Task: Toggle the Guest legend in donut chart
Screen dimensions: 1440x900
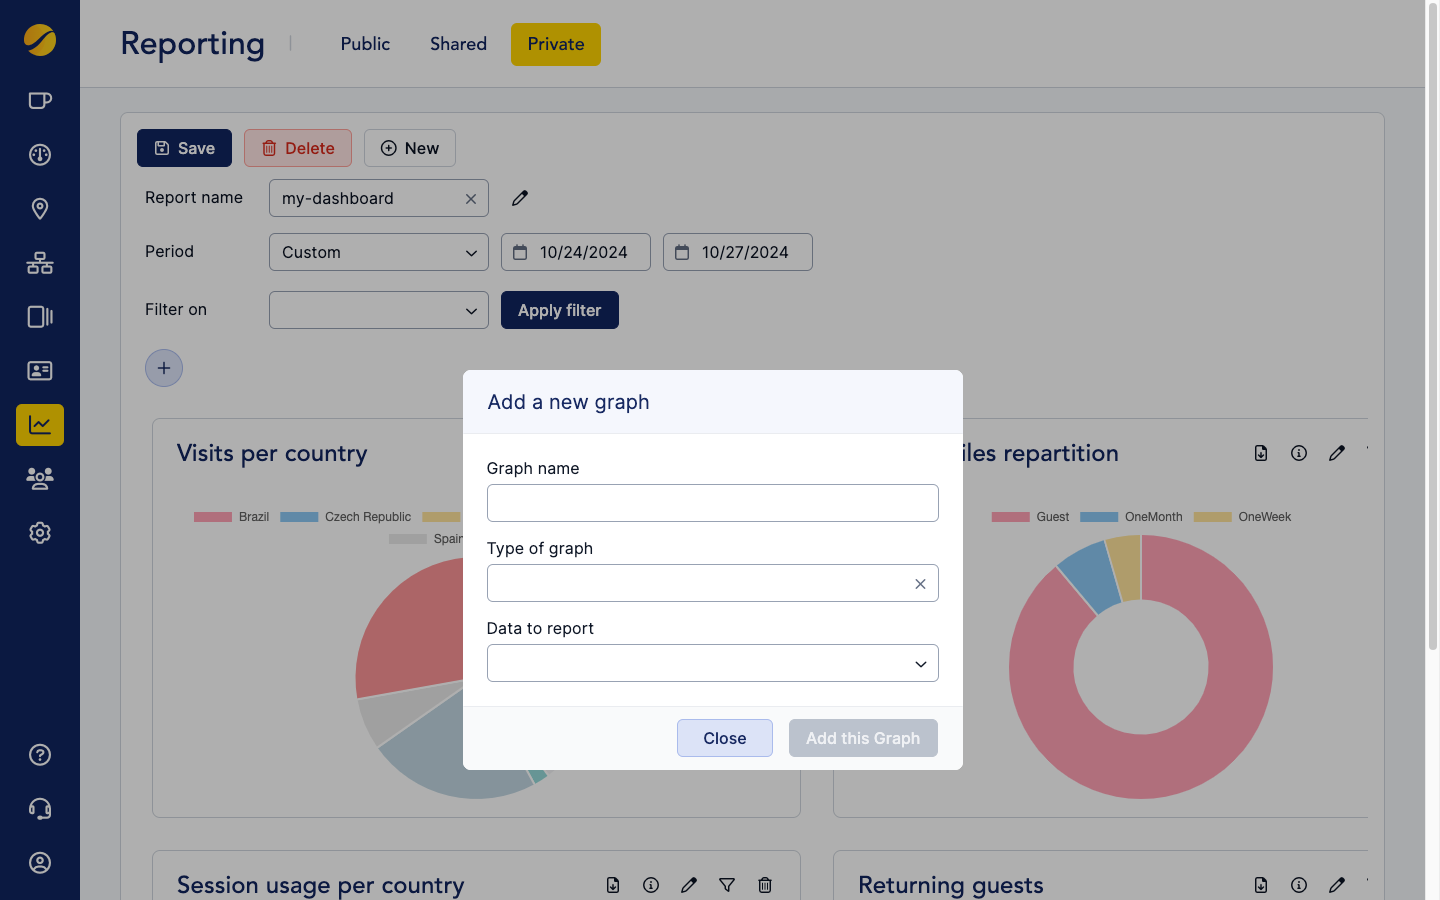Action: (1031, 517)
